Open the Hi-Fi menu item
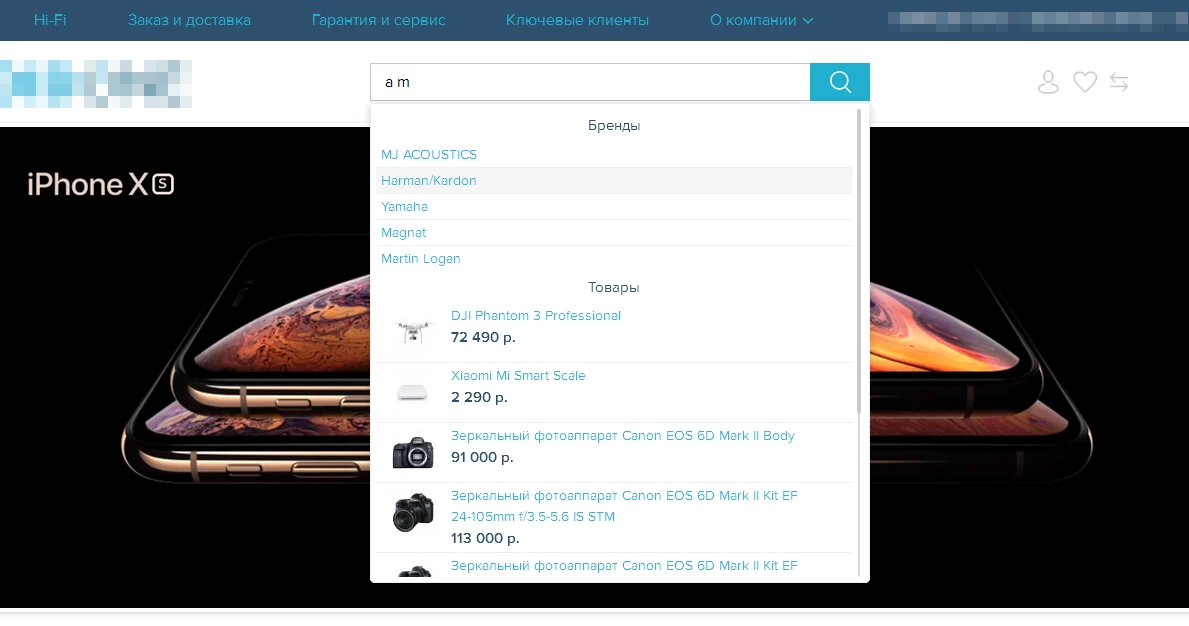 coord(50,20)
